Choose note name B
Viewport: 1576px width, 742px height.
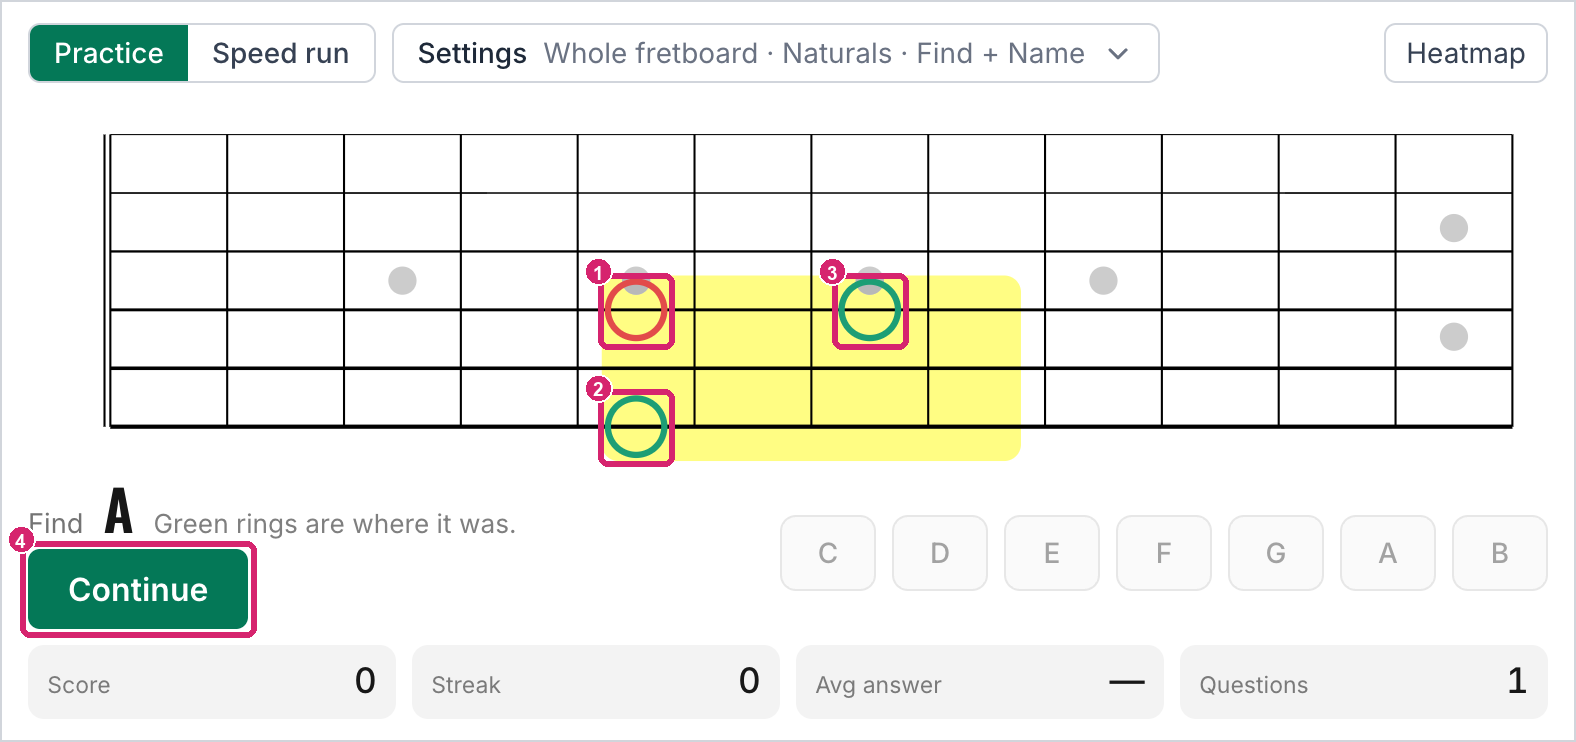coord(1500,553)
